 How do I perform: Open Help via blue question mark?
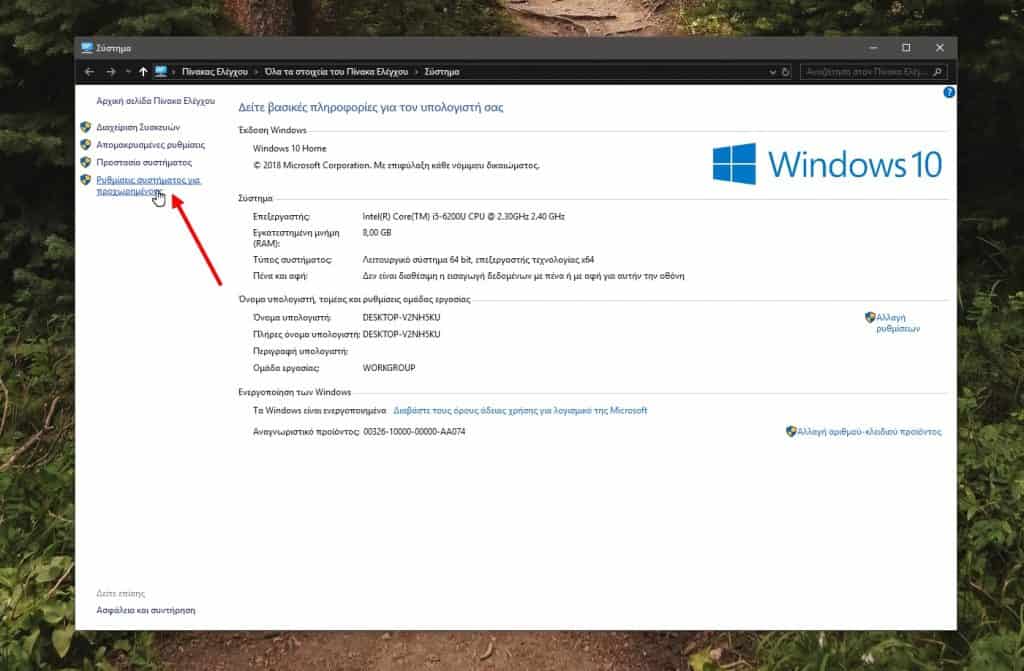[949, 92]
